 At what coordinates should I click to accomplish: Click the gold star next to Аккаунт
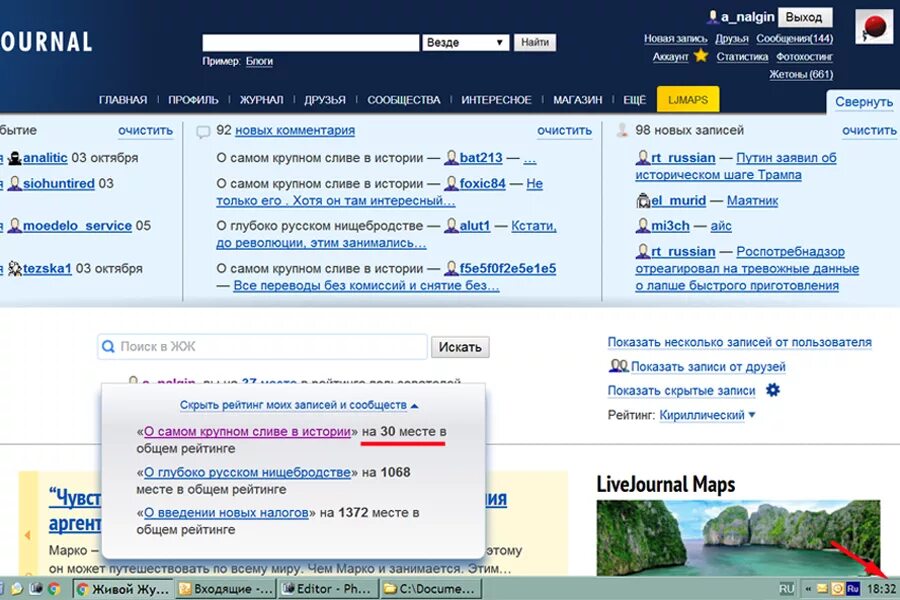point(701,56)
